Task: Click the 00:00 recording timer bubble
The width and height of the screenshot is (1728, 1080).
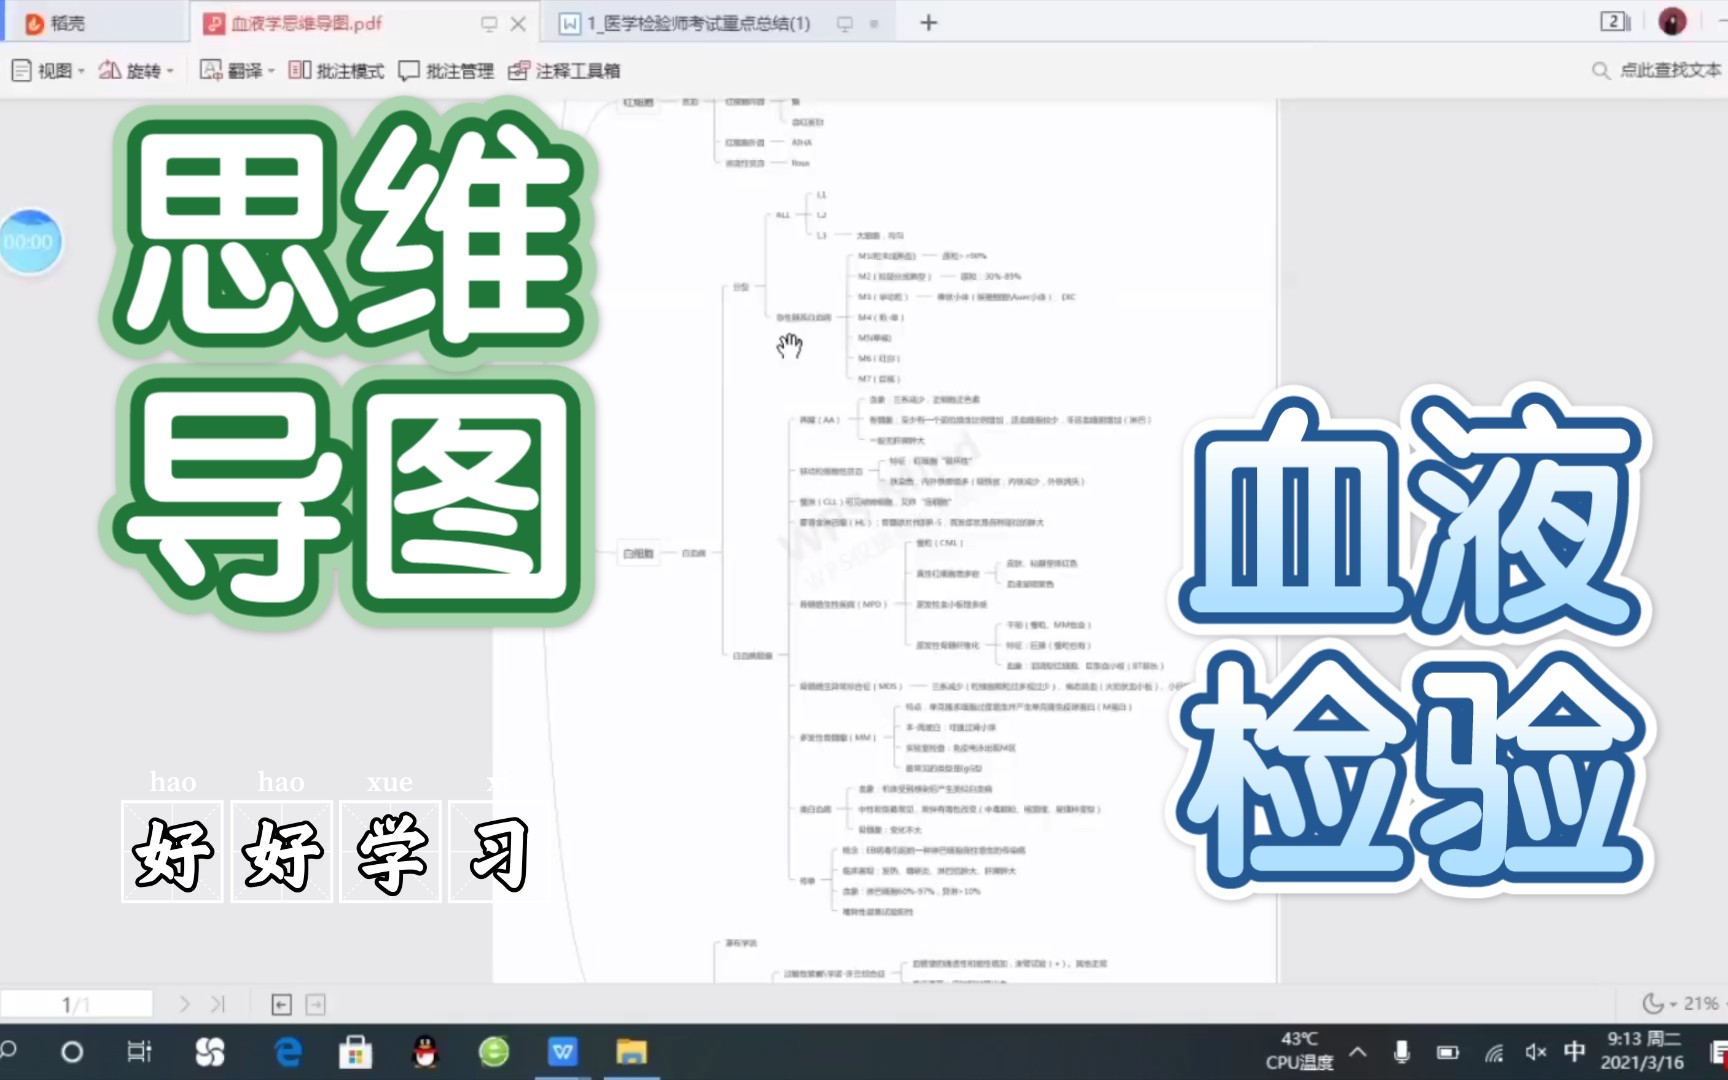Action: (29, 241)
